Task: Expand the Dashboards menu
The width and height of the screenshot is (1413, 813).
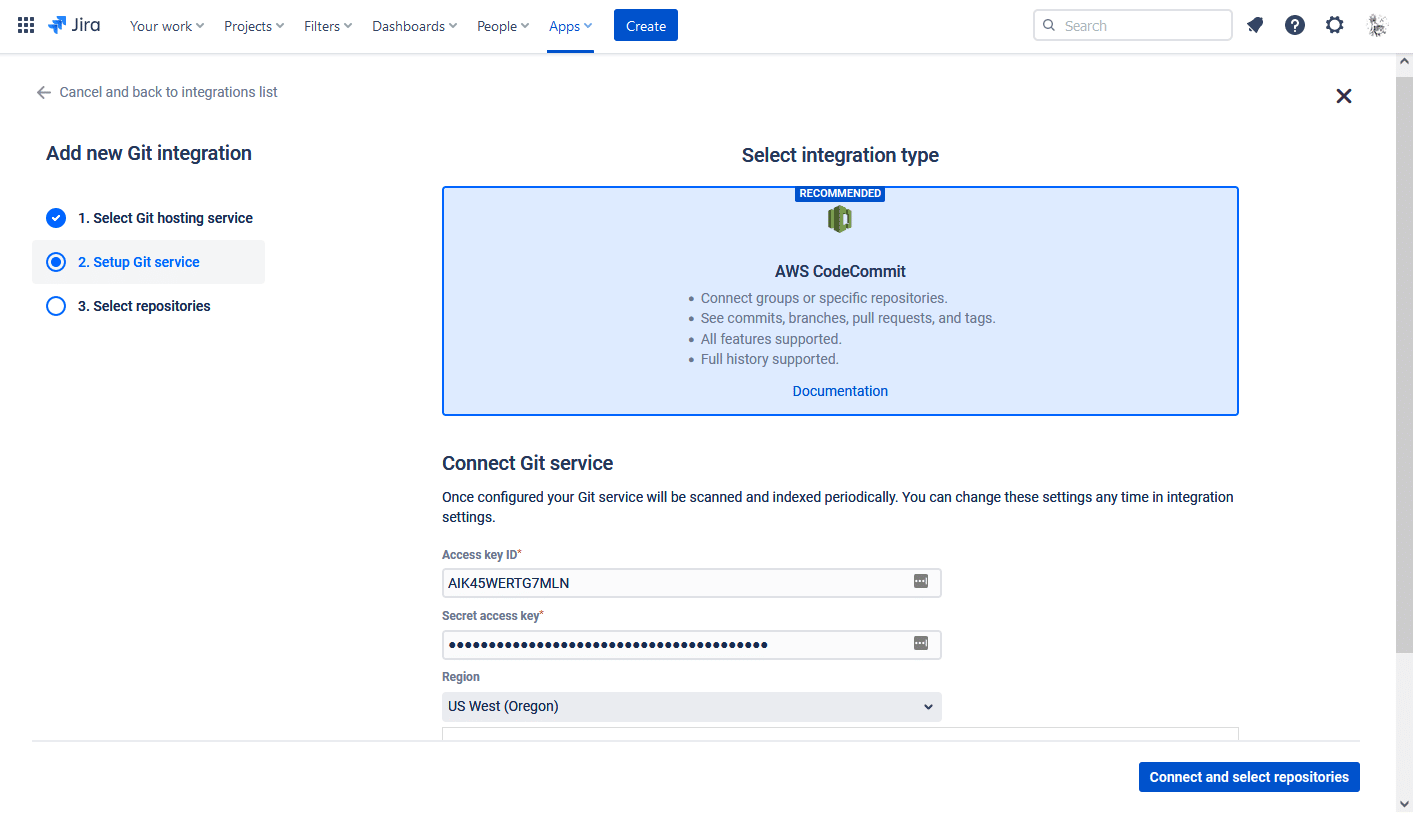Action: pos(415,26)
